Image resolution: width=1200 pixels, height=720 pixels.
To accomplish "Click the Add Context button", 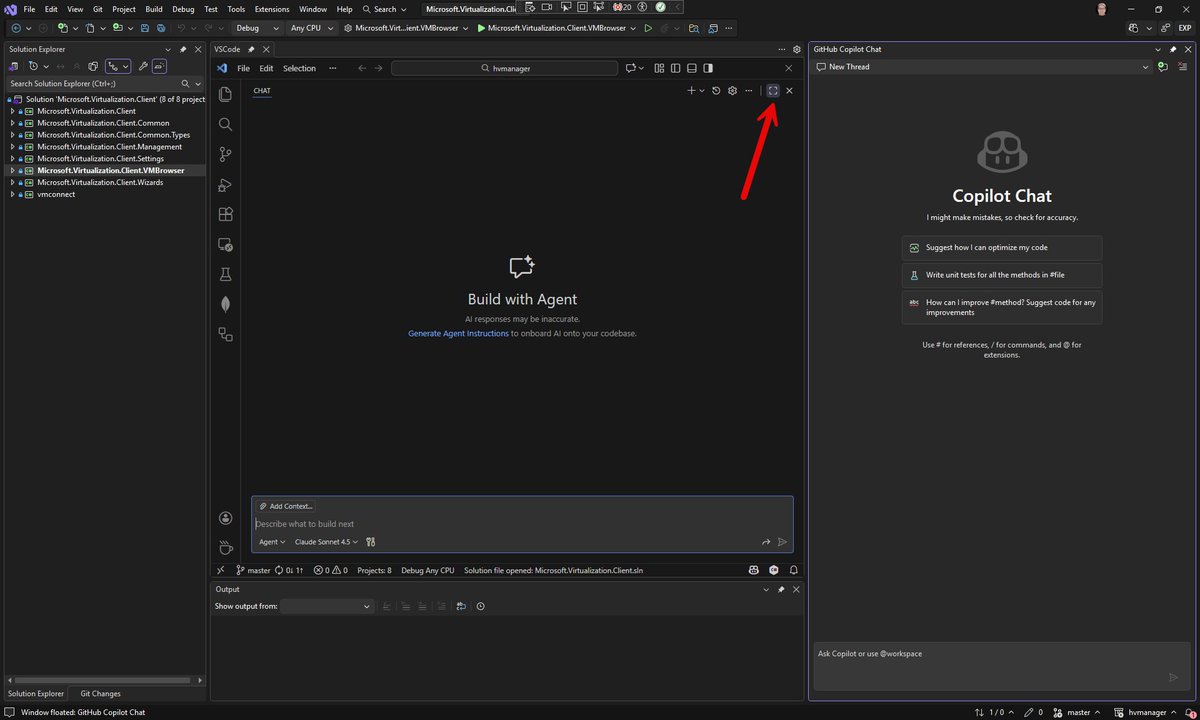I will [x=285, y=506].
